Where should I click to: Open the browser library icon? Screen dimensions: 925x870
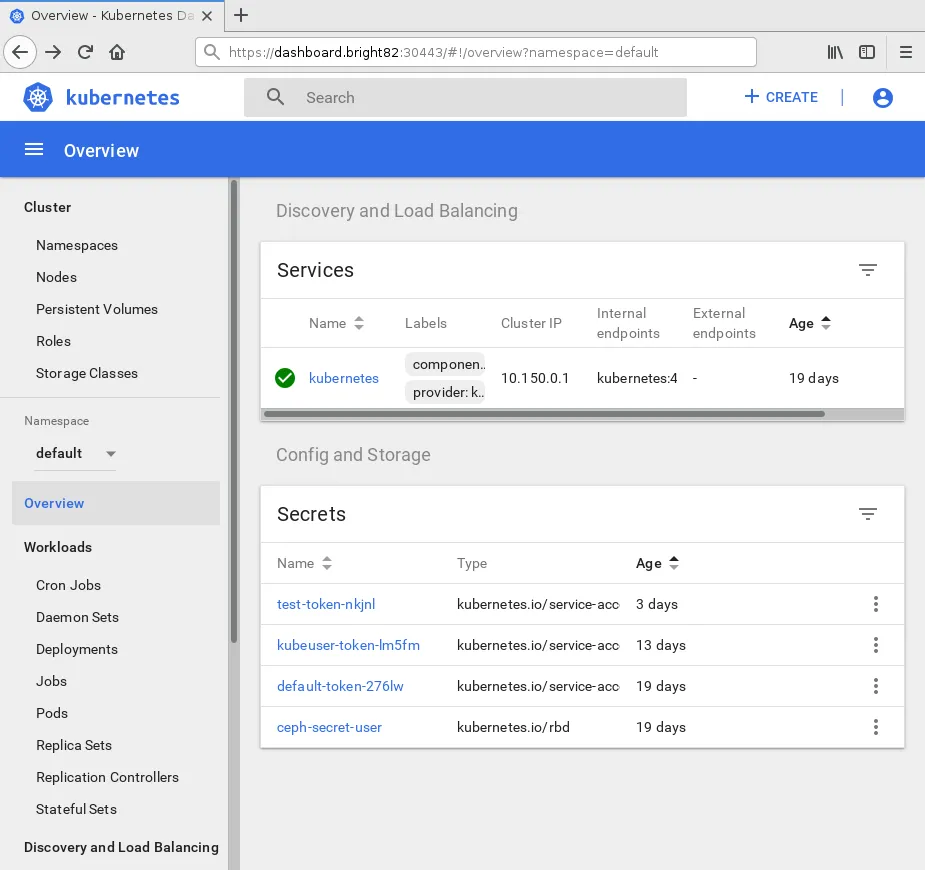coord(835,52)
